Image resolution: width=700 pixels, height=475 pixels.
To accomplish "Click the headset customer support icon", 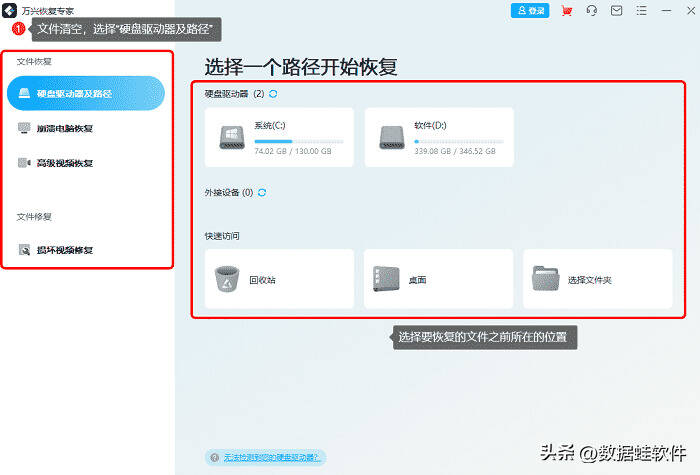I will (592, 11).
